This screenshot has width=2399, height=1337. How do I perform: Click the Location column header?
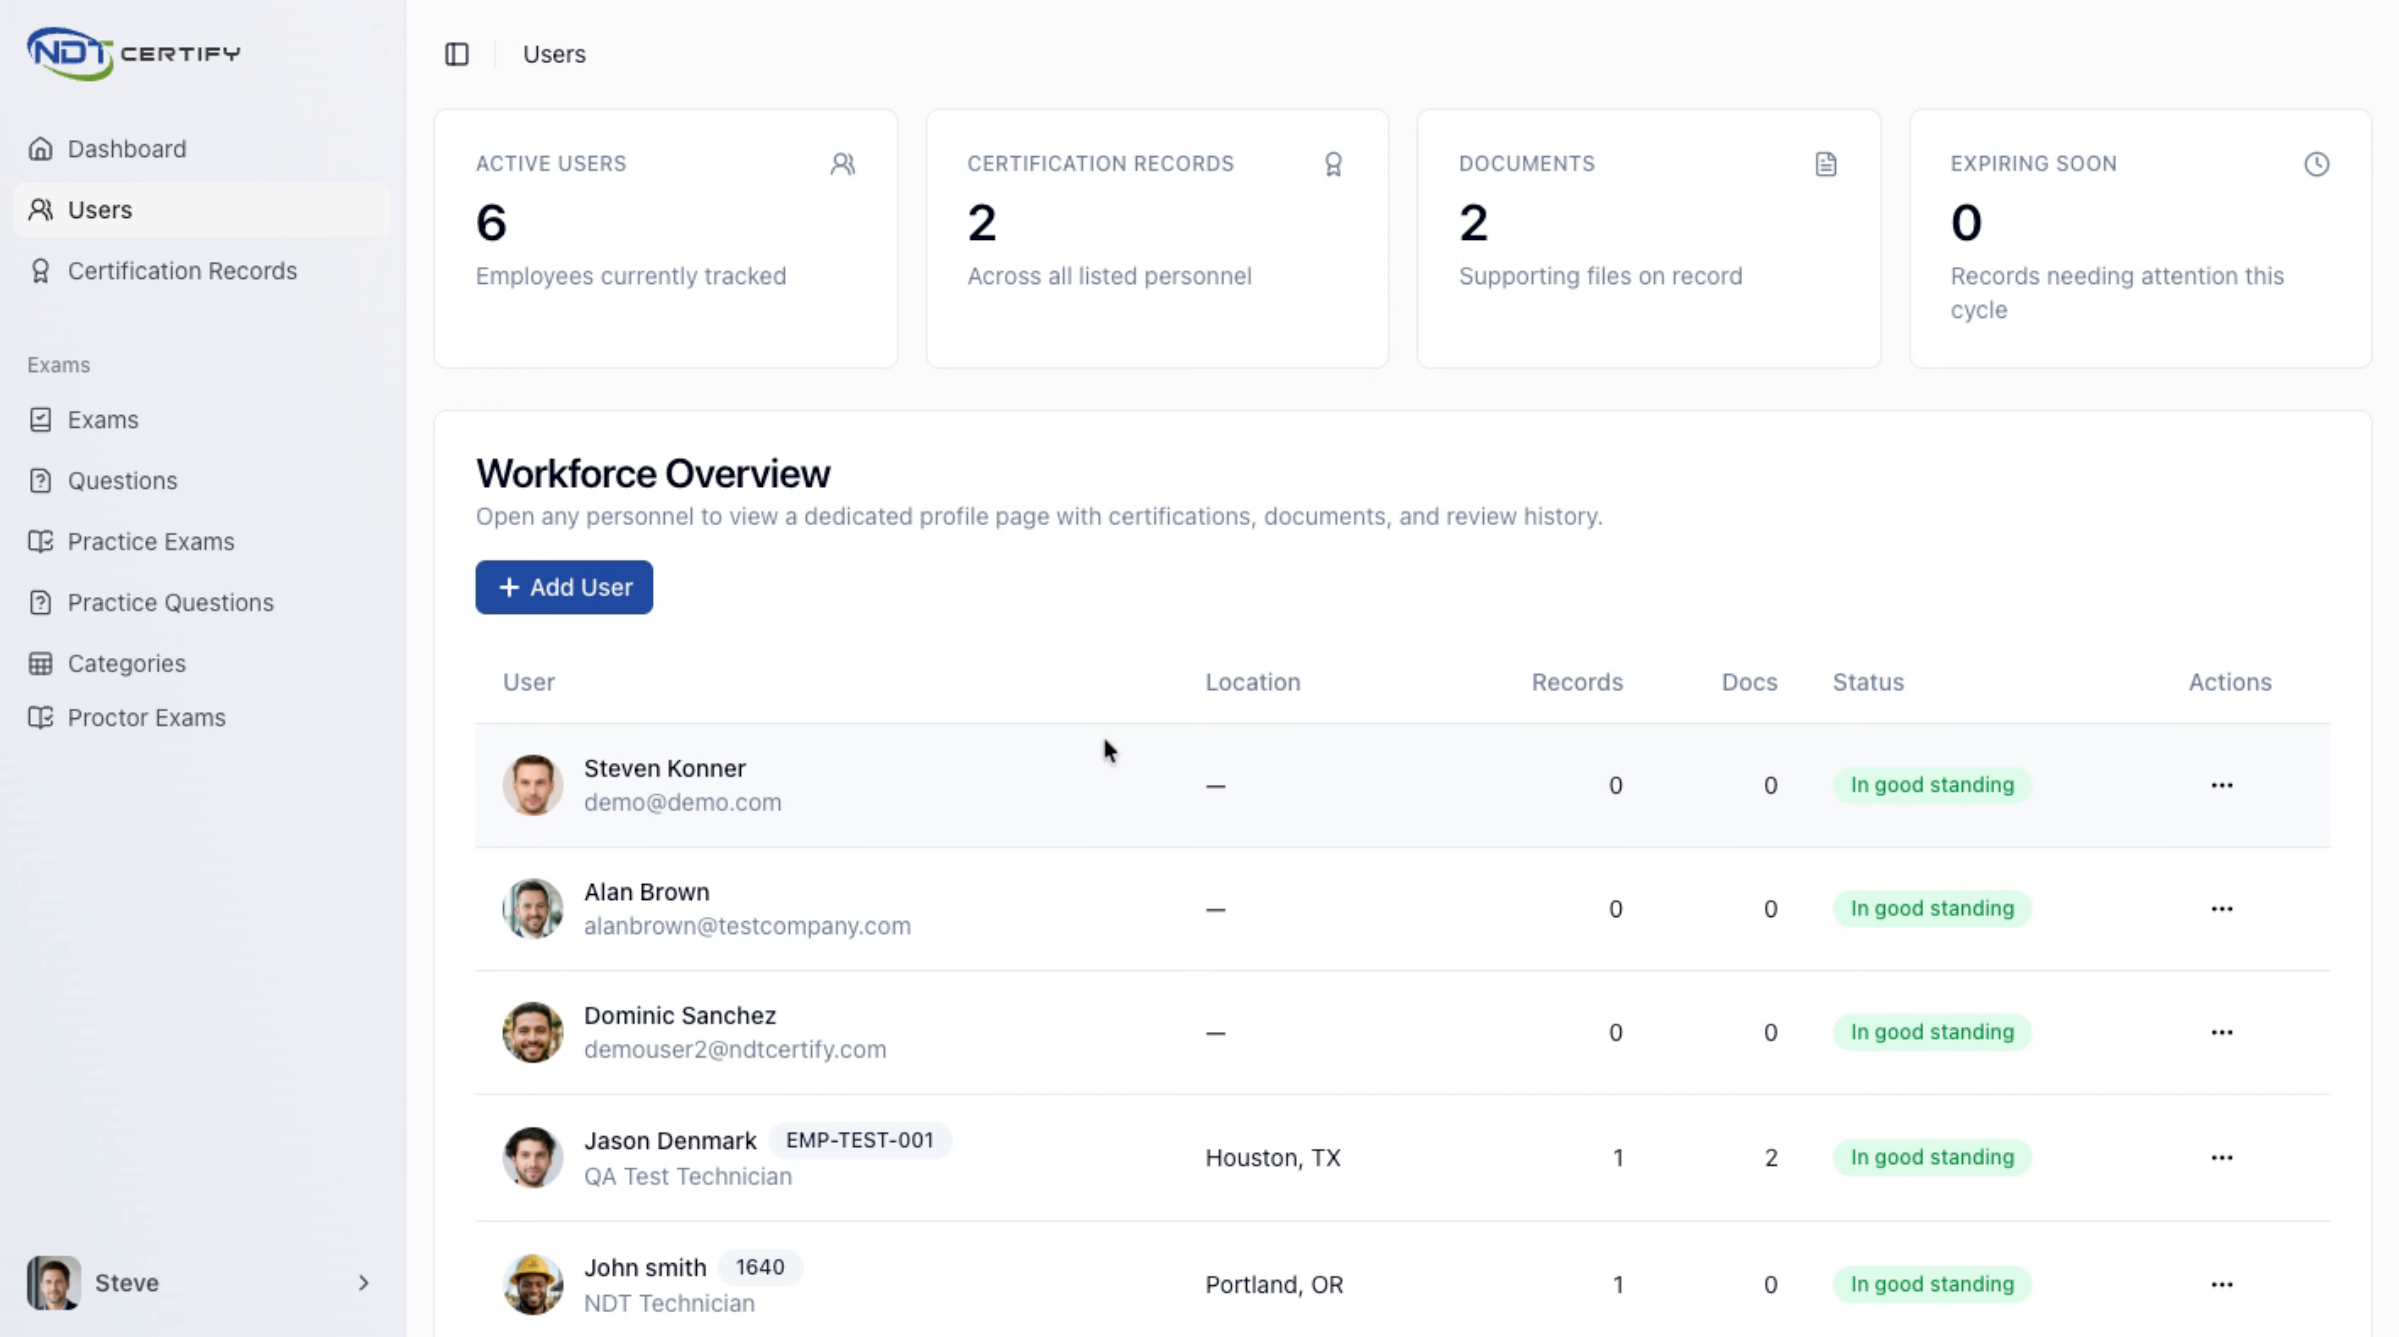1253,682
